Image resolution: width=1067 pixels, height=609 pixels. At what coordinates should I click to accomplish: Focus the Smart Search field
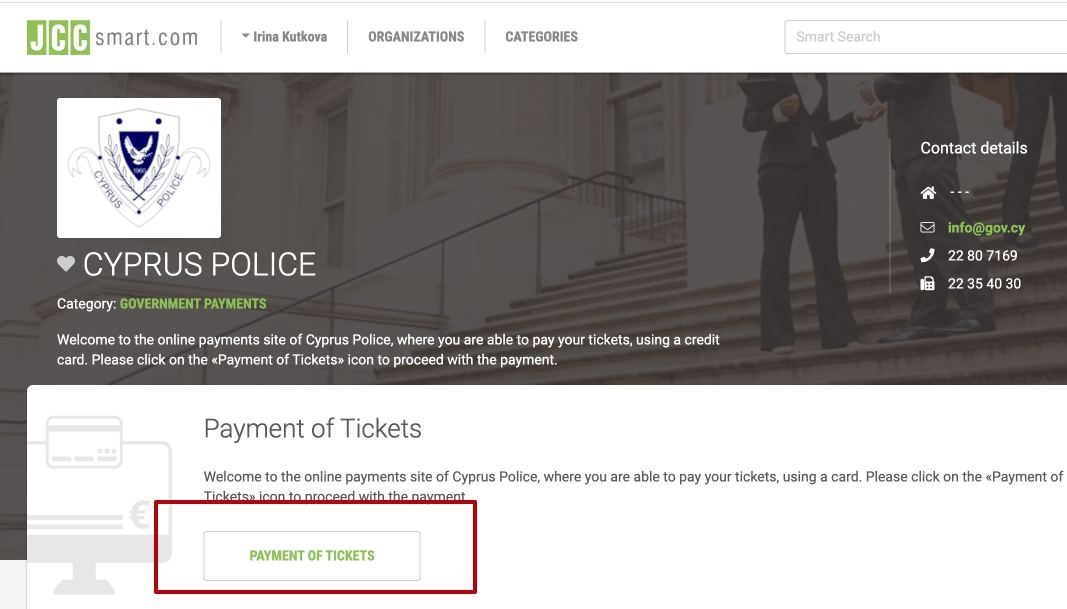tap(925, 37)
